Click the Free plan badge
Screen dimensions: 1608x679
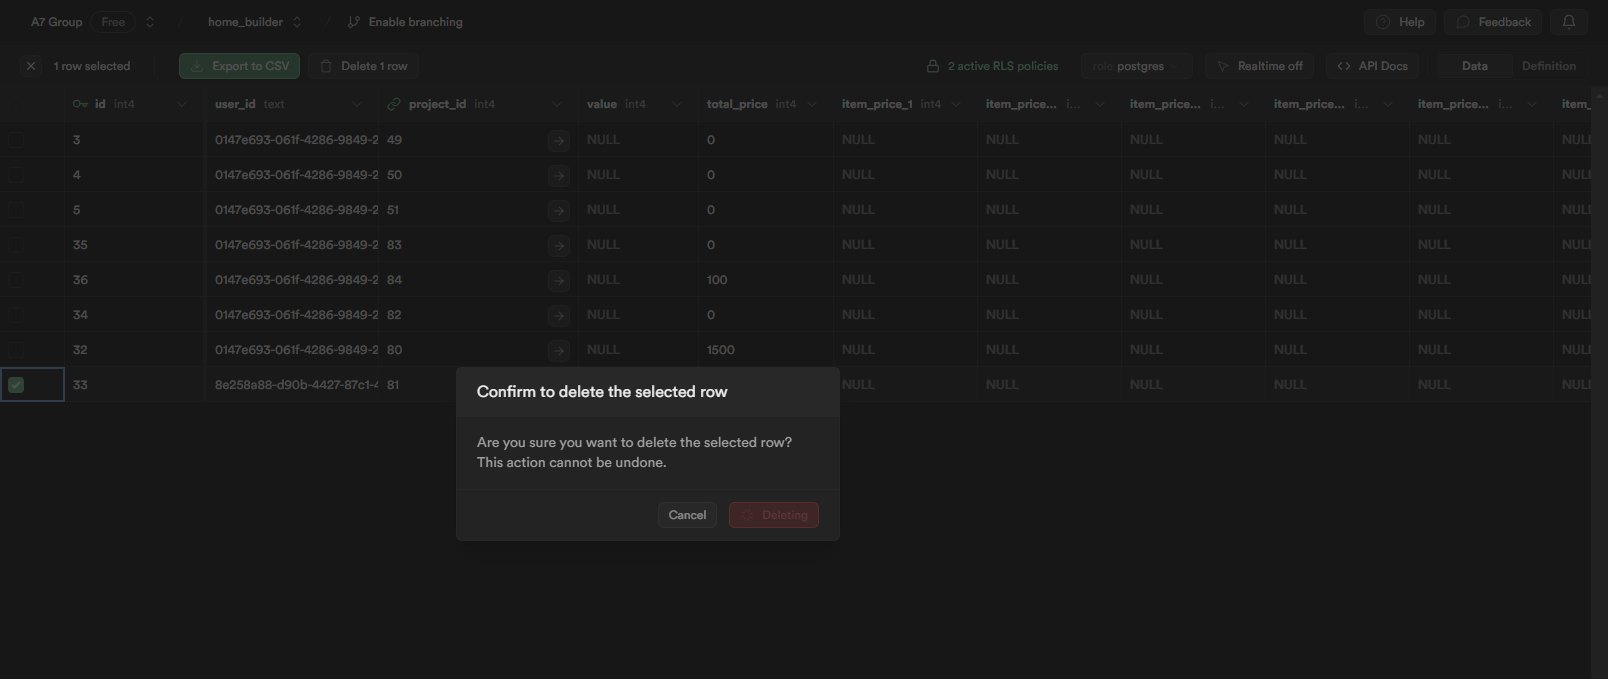[x=113, y=22]
